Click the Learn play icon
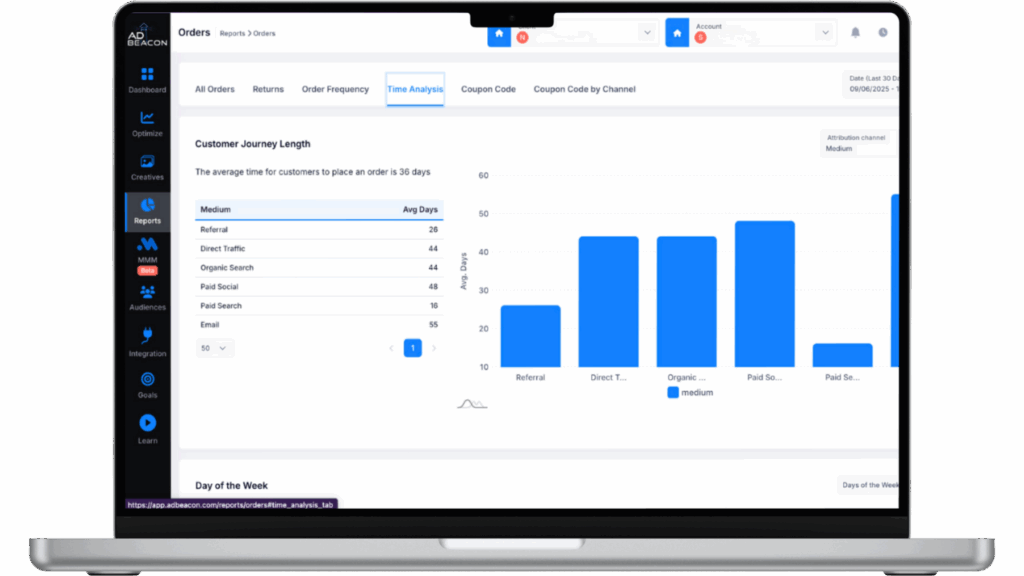 [147, 423]
